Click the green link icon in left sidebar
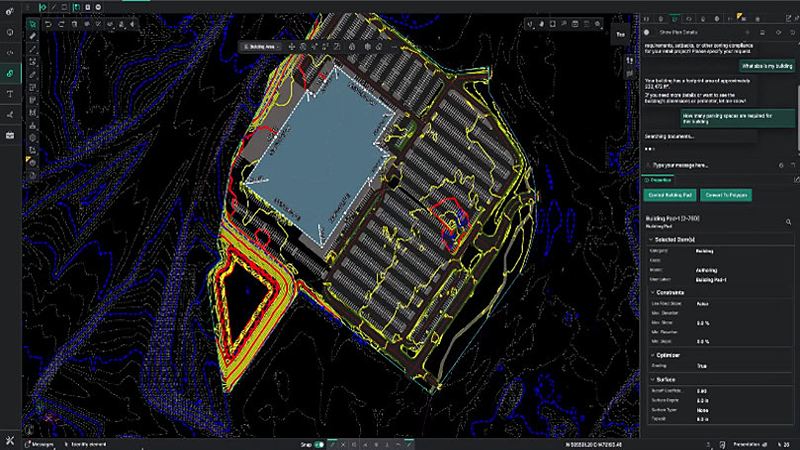Screen dimensions: 800x450 (10, 73)
